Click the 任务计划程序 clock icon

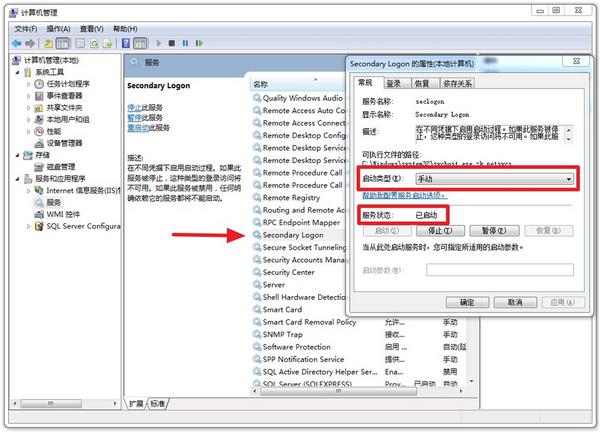click(x=39, y=84)
